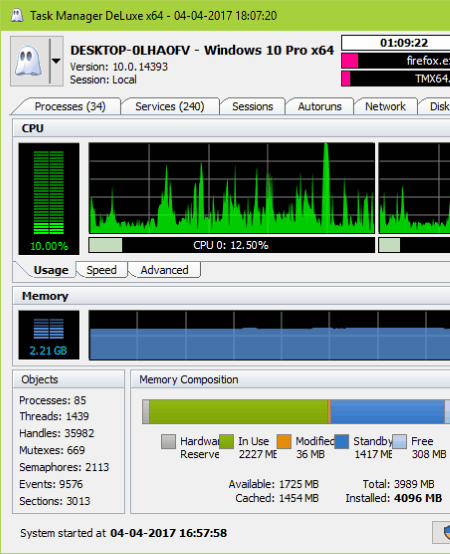The image size is (450, 554).
Task: Go to the Autoruns tab
Action: click(320, 106)
